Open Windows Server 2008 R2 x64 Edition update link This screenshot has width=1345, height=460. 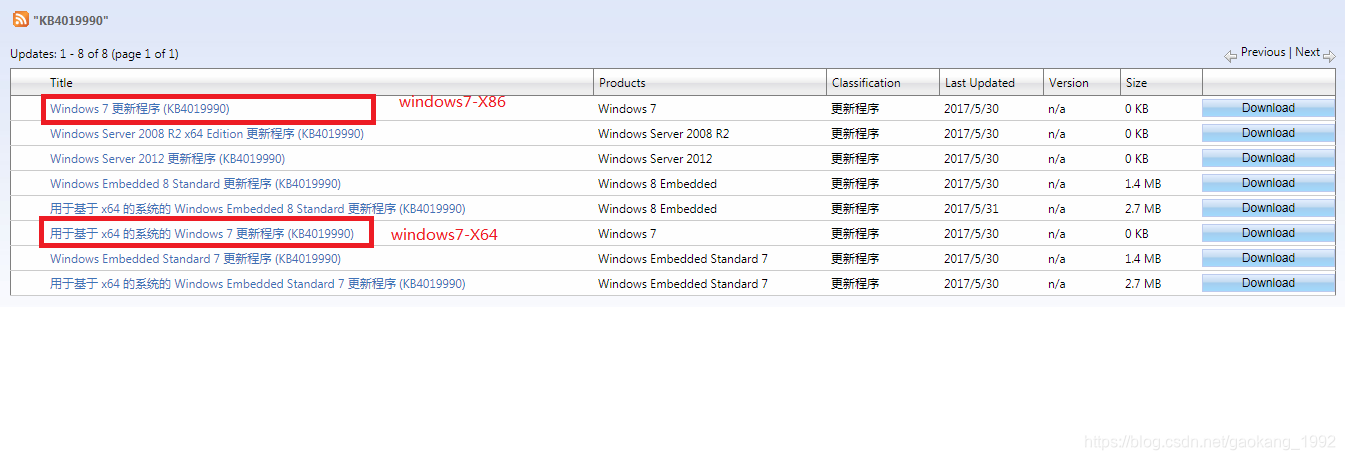tap(207, 133)
